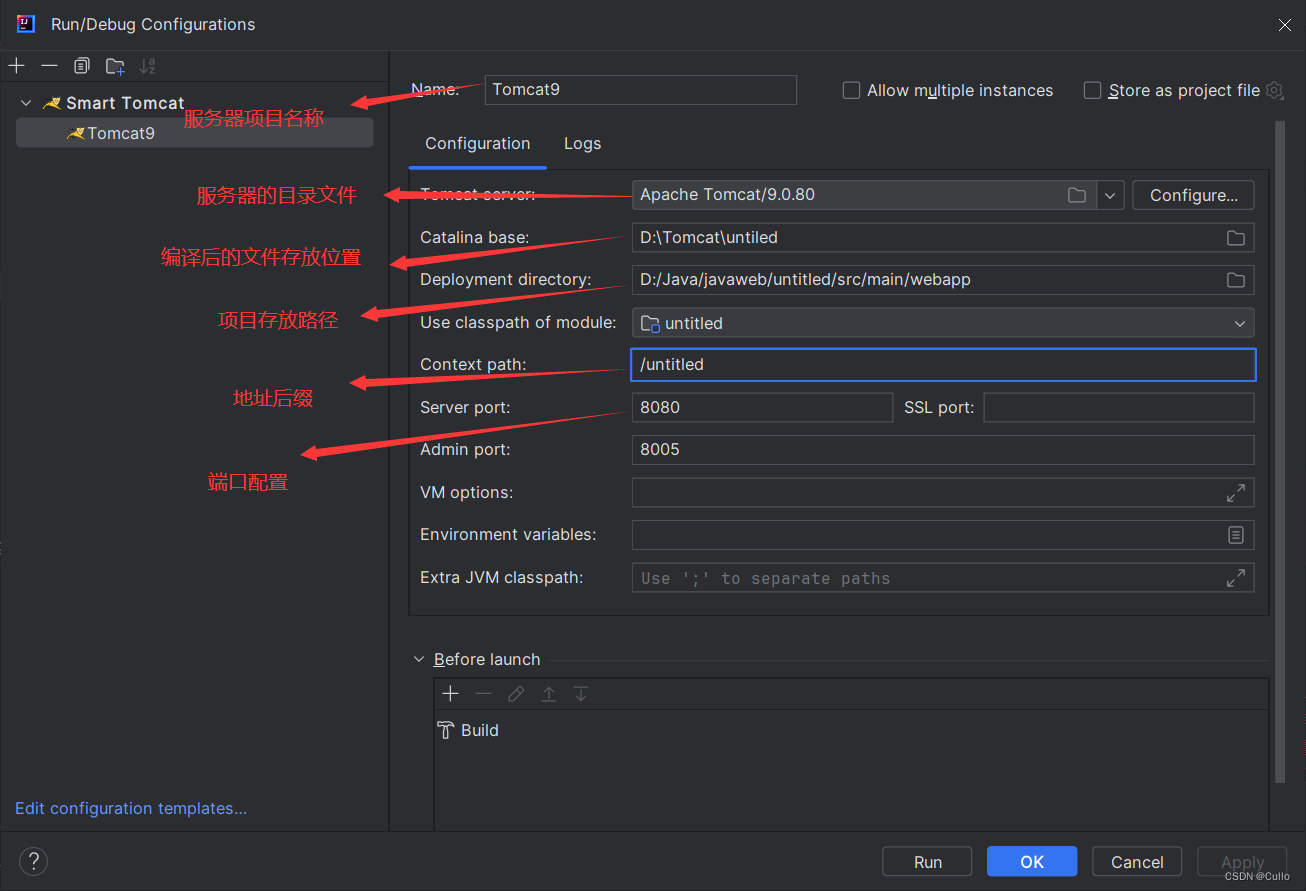Move Before launch task up

point(549,694)
